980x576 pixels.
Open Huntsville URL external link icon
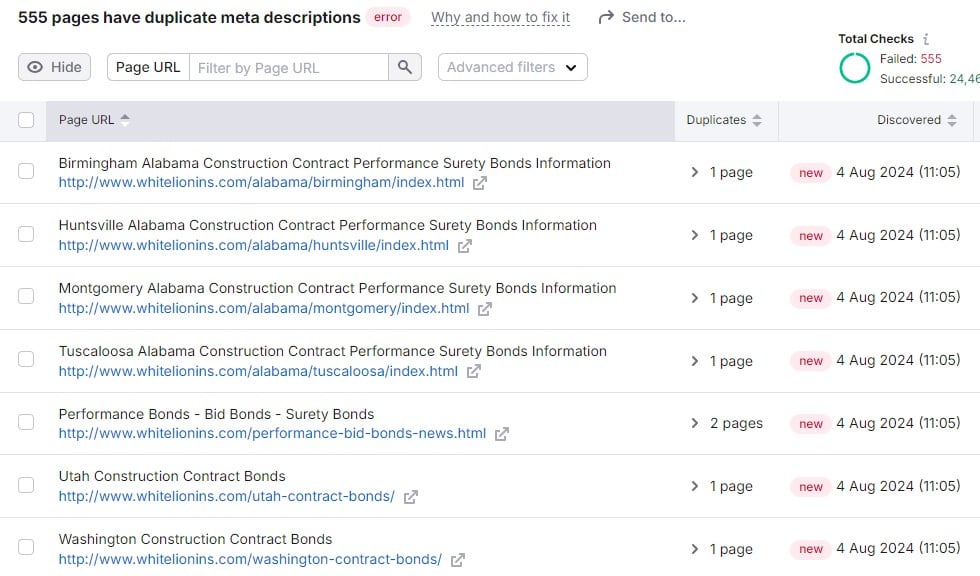click(x=465, y=246)
